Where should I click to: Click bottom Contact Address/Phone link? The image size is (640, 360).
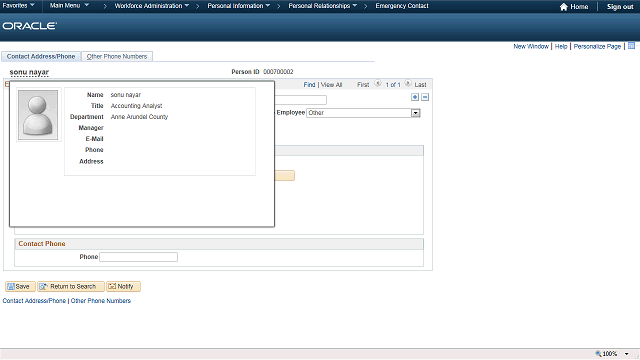pos(34,301)
